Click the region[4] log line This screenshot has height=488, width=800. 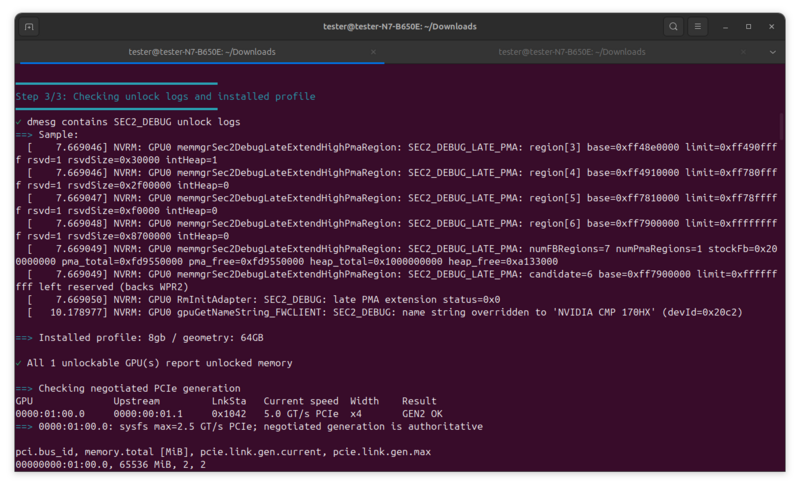click(396, 179)
